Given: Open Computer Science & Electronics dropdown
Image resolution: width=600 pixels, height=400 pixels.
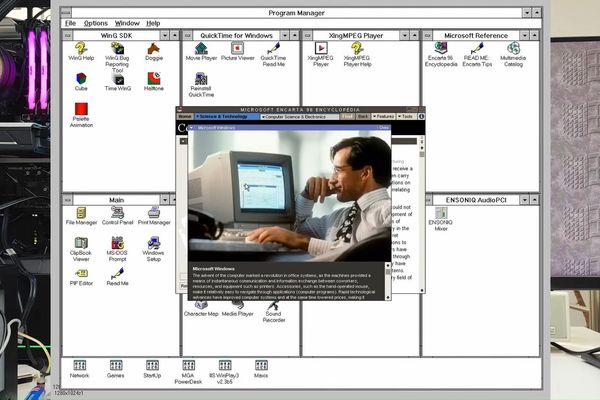Looking at the screenshot, I should coord(300,117).
